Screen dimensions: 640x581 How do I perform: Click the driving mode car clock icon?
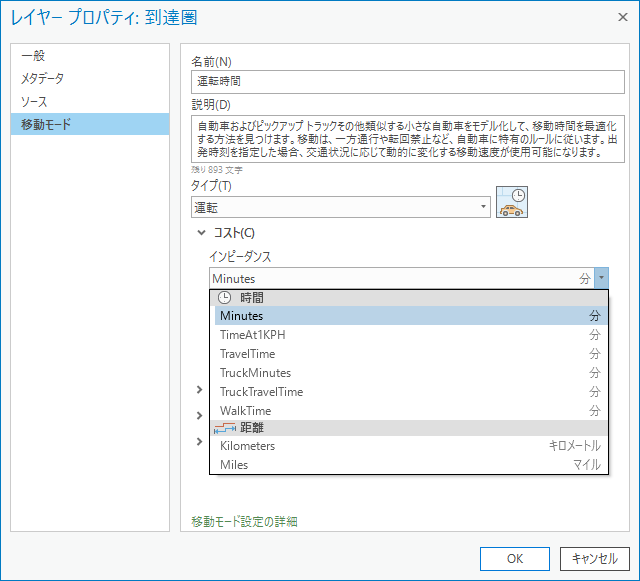(x=511, y=203)
